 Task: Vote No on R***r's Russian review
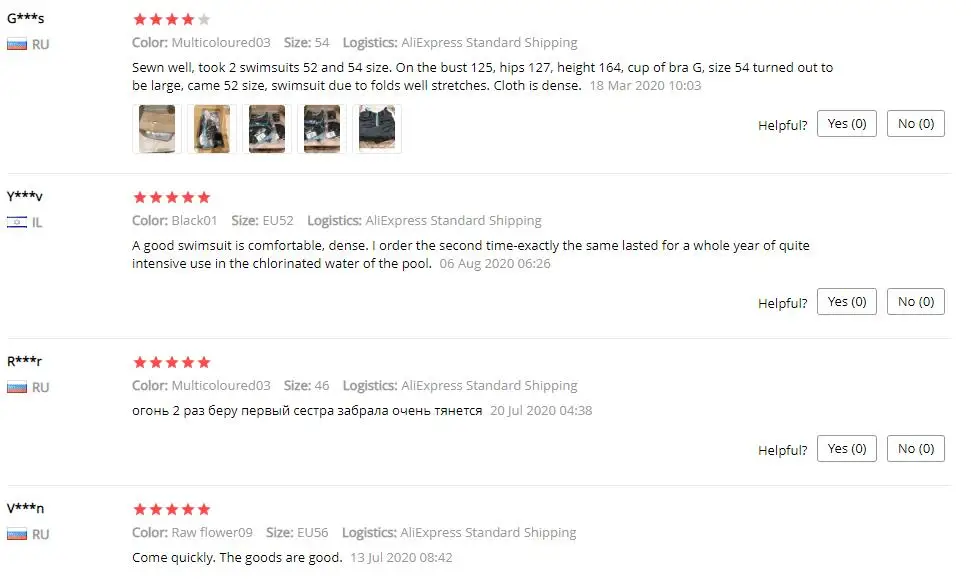916,448
